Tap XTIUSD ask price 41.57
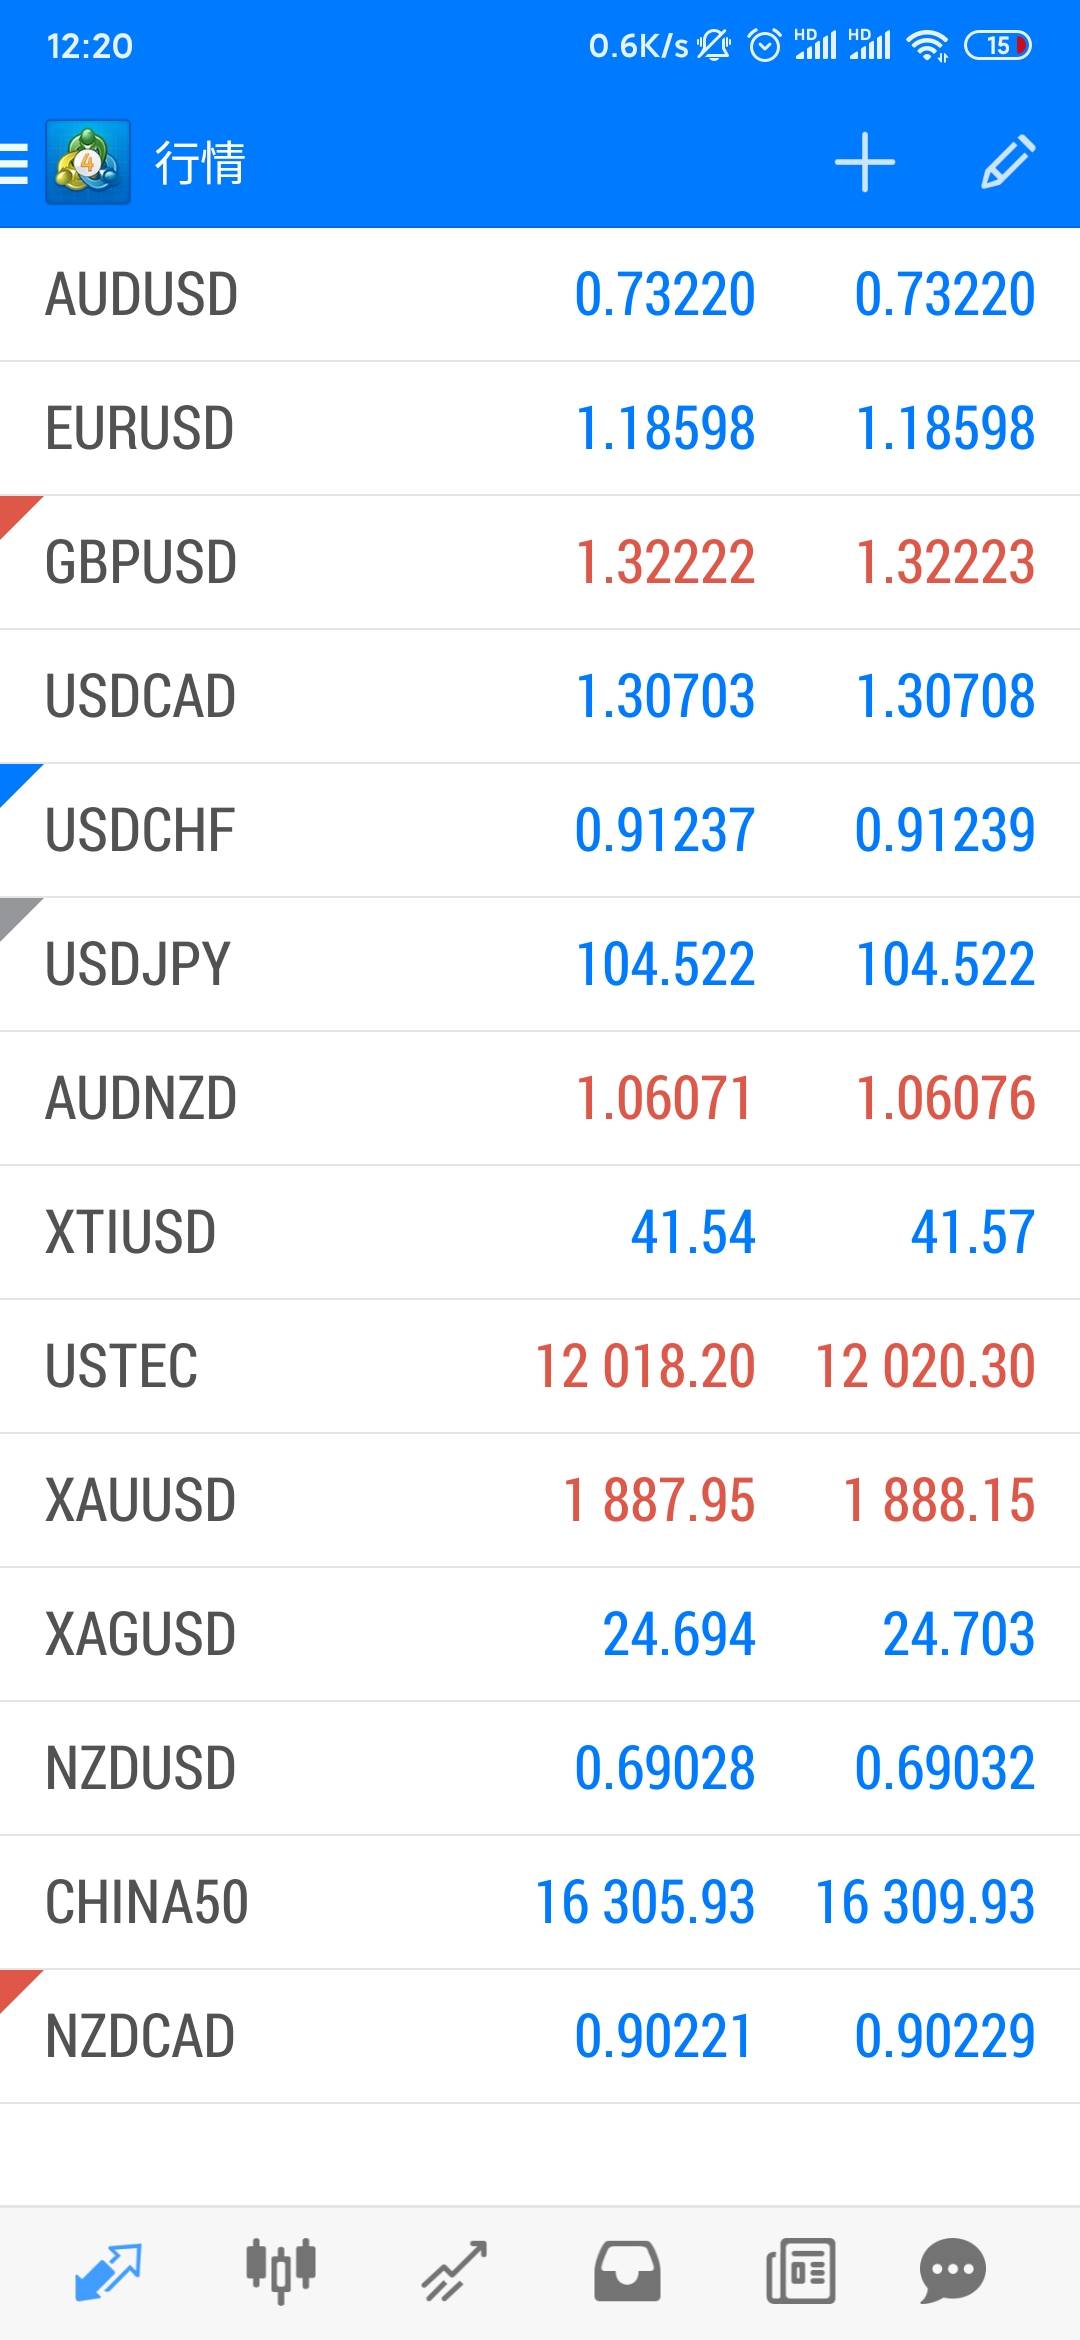The width and height of the screenshot is (1080, 2340). point(972,1233)
